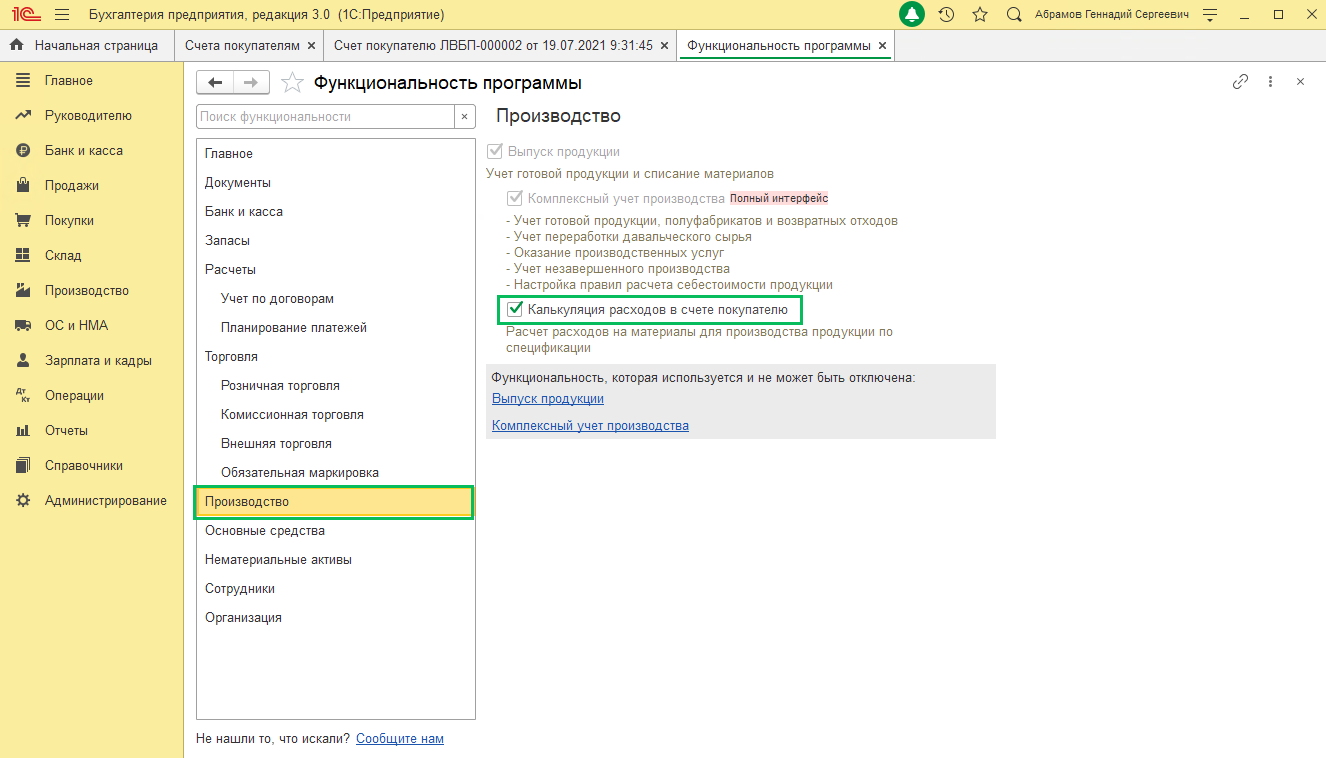Click user name Абрамов Геннадий Сергеевич
This screenshot has width=1326, height=758.
[1112, 15]
